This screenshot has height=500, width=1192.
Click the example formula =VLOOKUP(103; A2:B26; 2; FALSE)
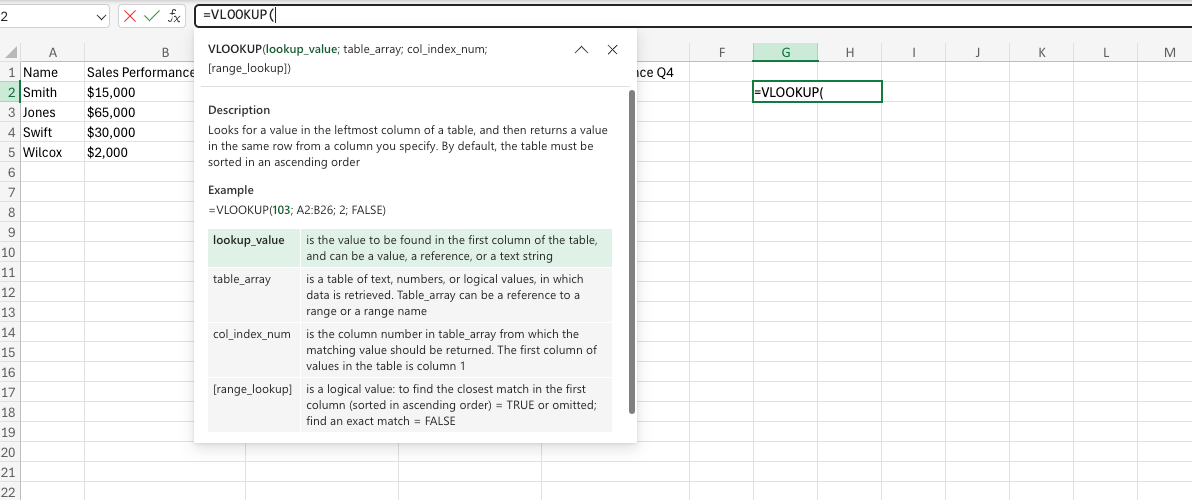(x=297, y=210)
